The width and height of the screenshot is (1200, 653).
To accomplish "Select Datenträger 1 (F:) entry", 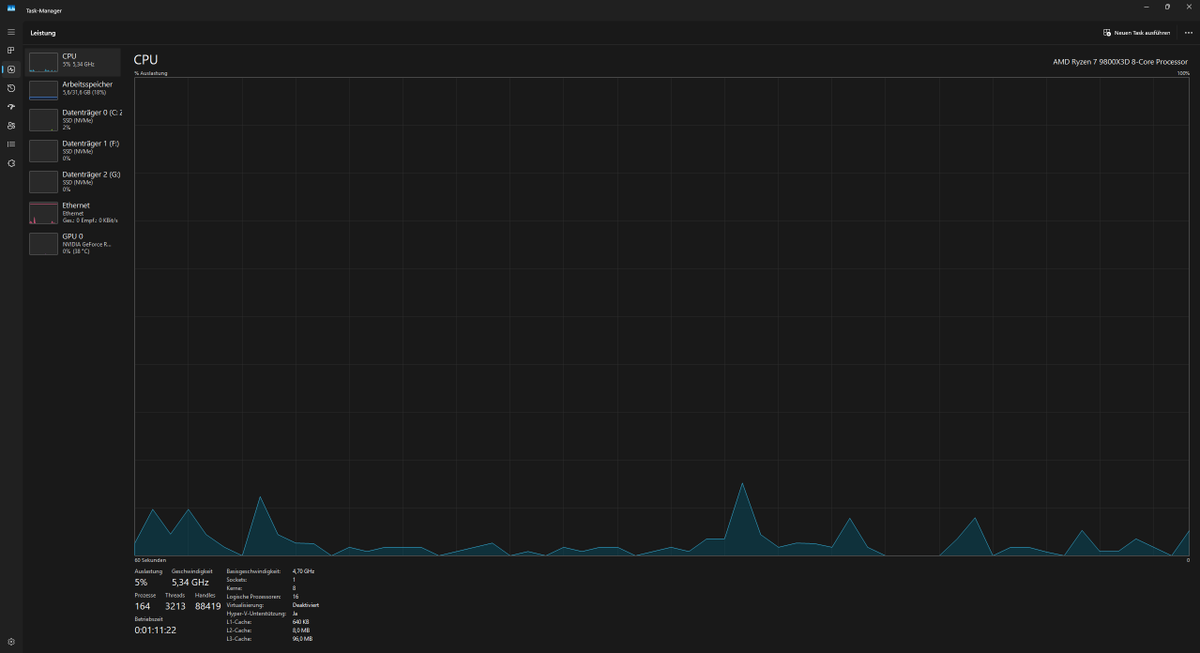I will (73, 151).
